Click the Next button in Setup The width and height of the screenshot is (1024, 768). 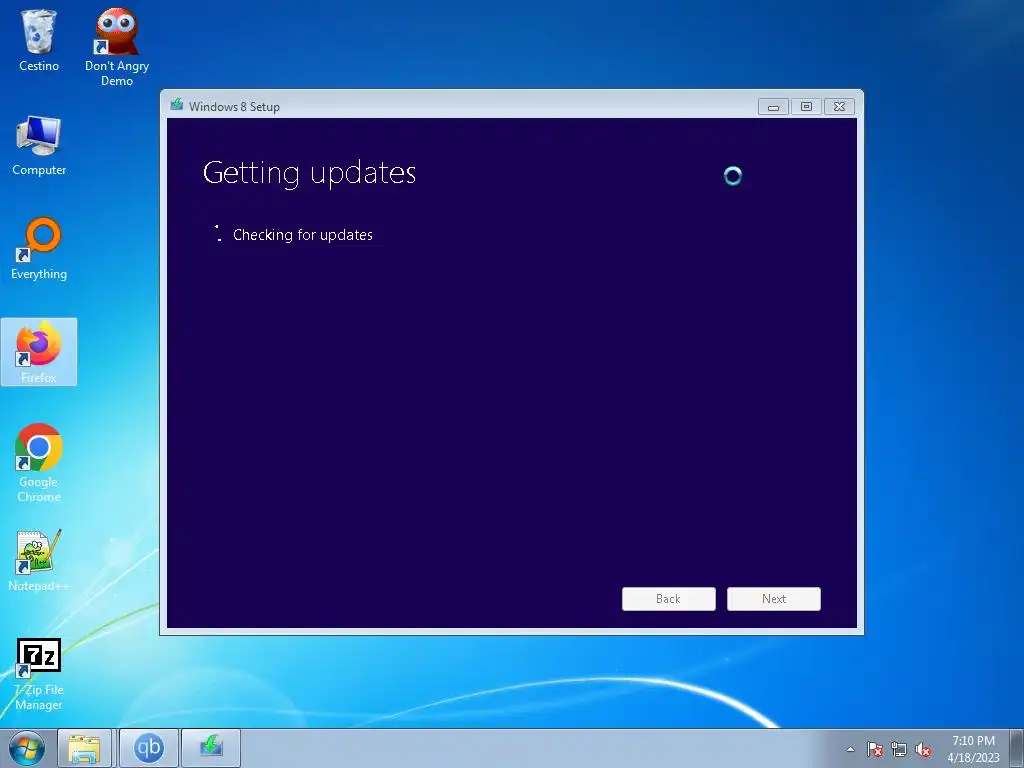774,599
